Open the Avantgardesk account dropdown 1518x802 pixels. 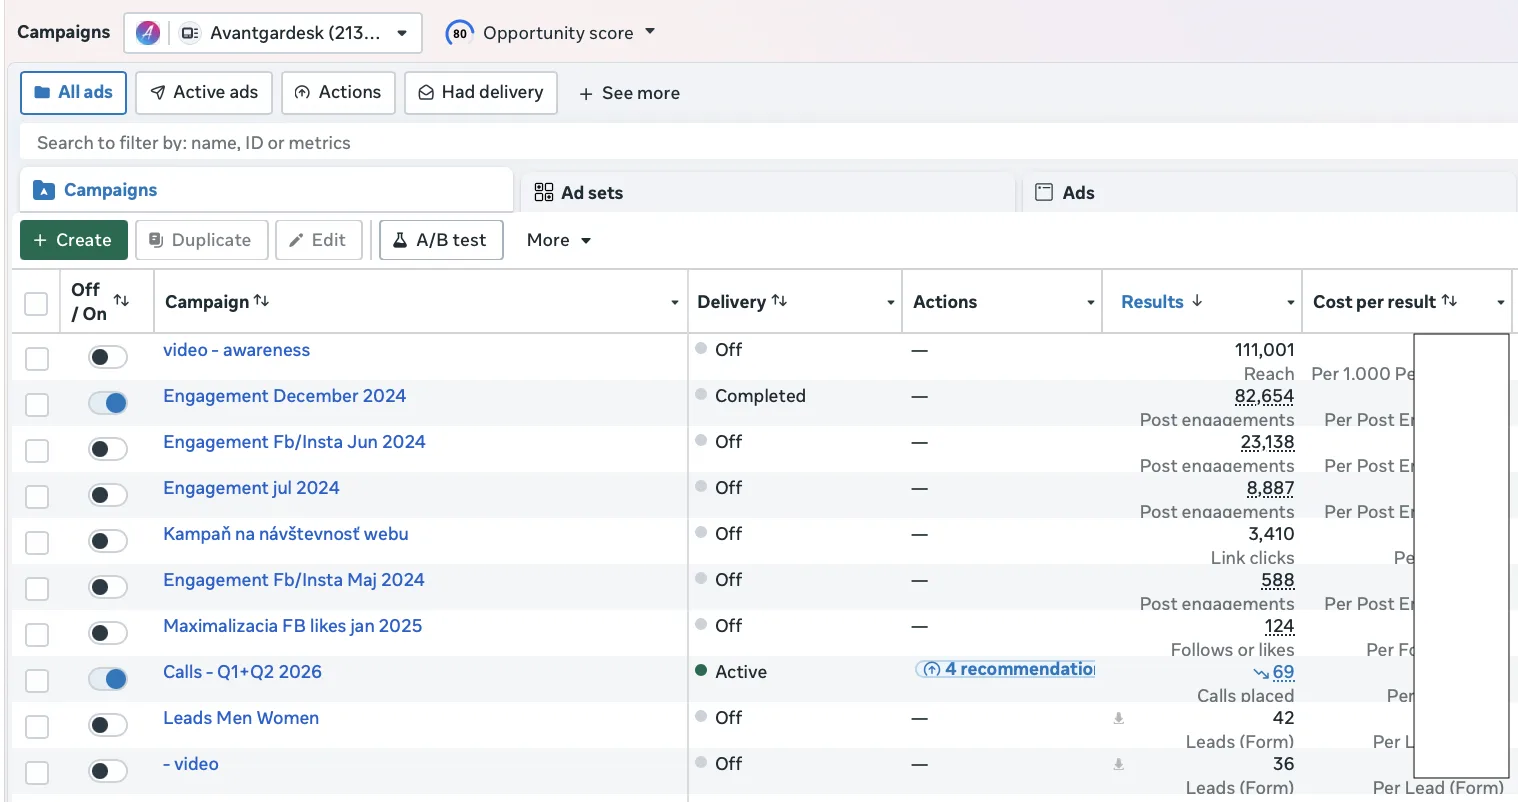[x=273, y=33]
